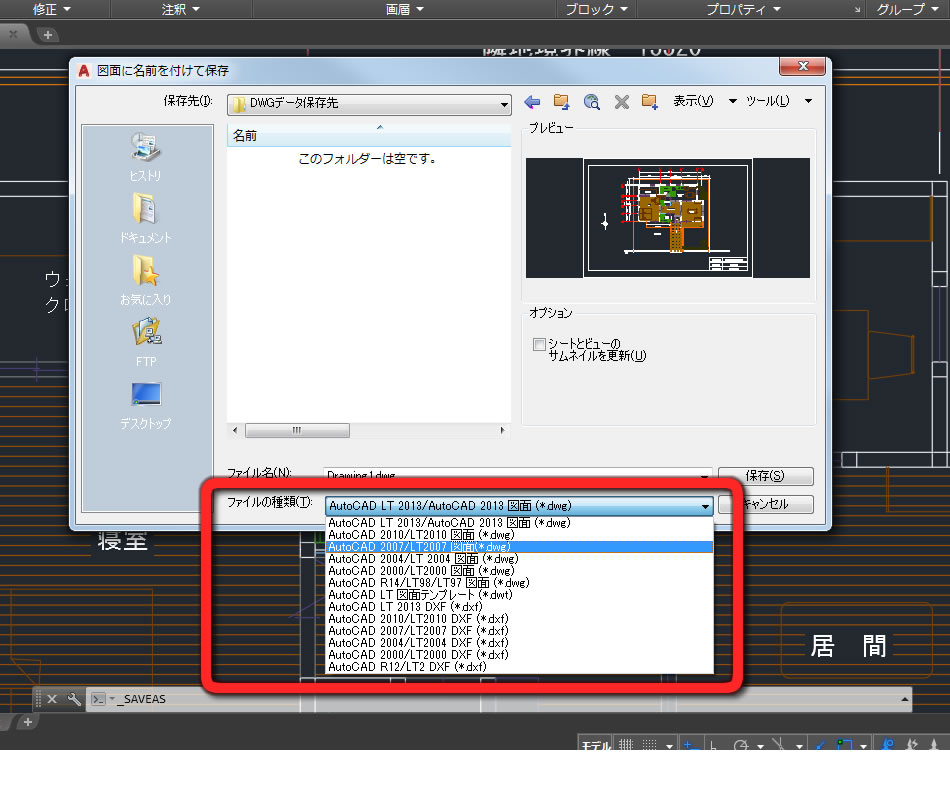Image resolution: width=950 pixels, height=810 pixels.
Task: Go back to the previous folder
Action: (532, 102)
